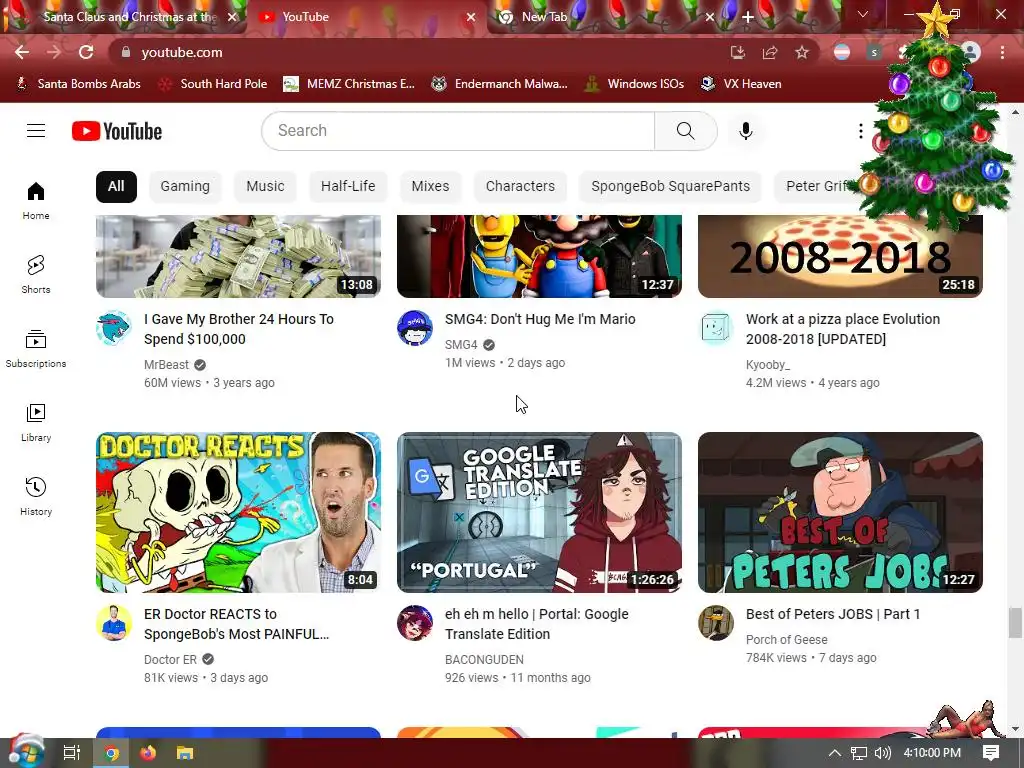Open the MrBeast channel avatar
The width and height of the screenshot is (1024, 768).
tap(114, 328)
